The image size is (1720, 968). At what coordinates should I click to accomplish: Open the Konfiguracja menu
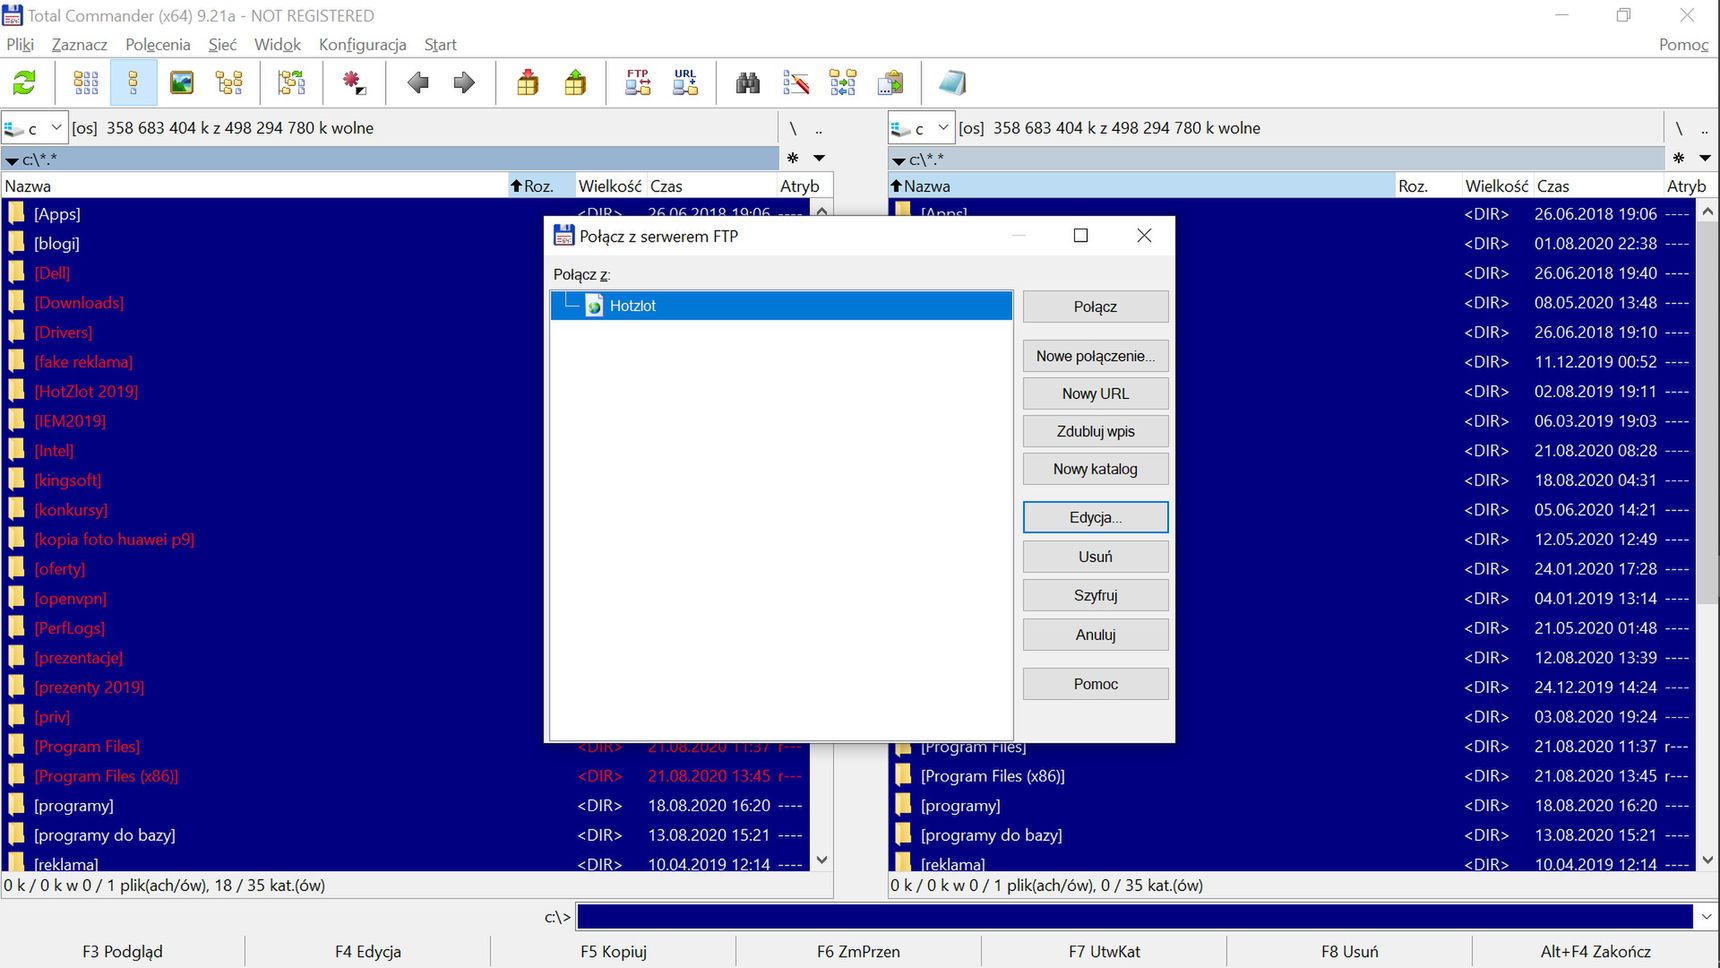tap(362, 44)
